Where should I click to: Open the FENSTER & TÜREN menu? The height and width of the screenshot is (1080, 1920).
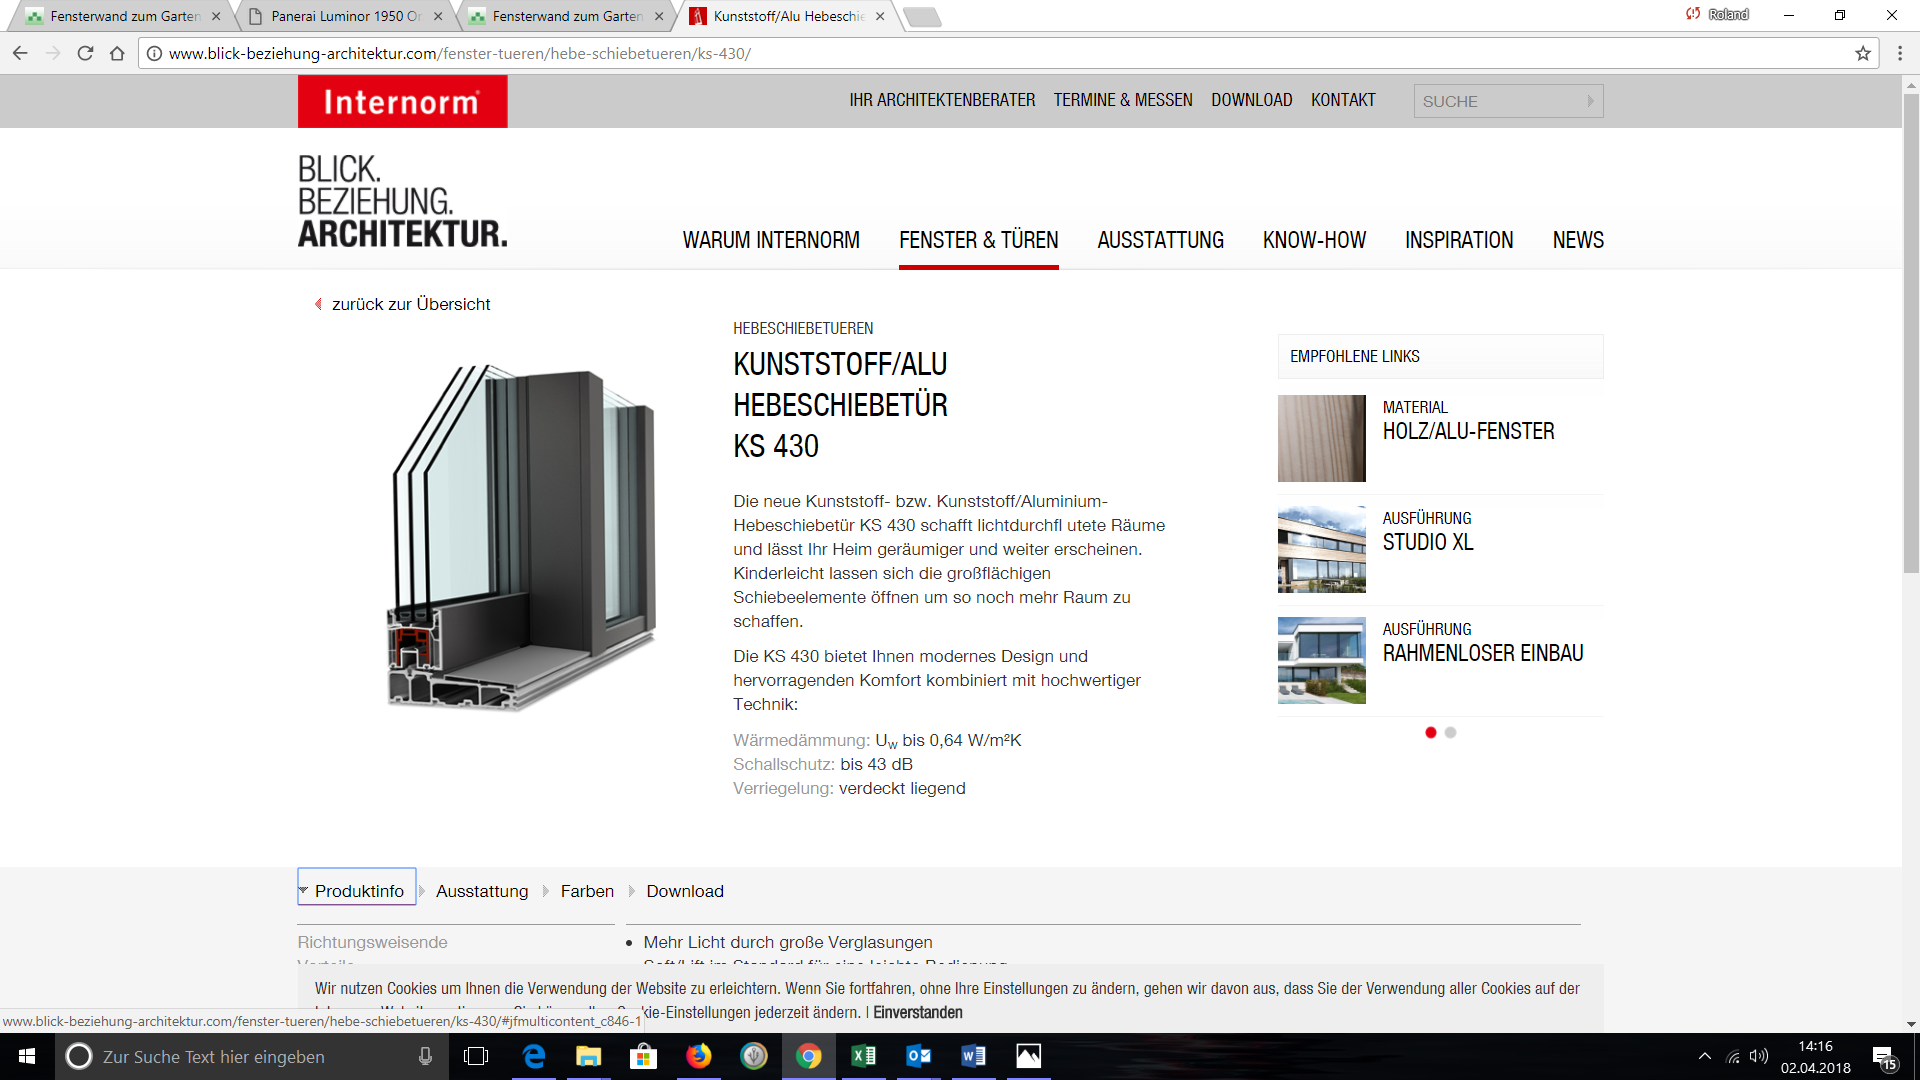coord(978,240)
